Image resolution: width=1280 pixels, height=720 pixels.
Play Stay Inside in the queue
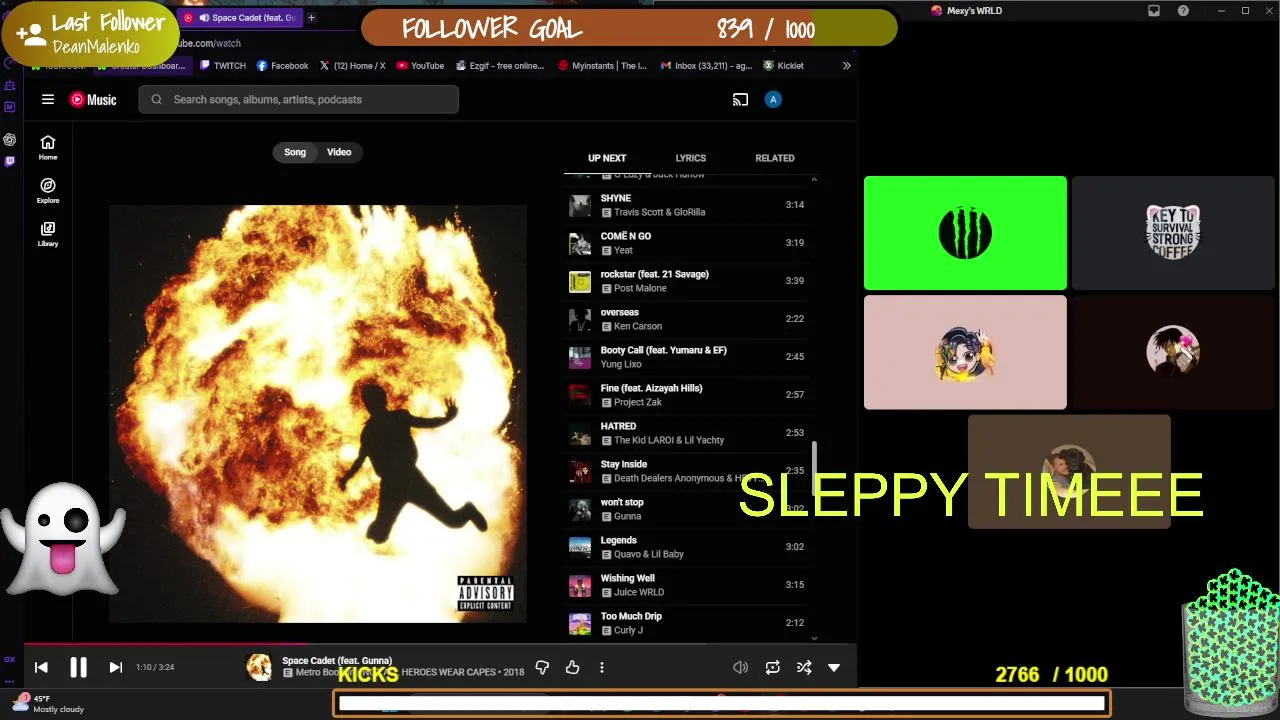point(686,471)
